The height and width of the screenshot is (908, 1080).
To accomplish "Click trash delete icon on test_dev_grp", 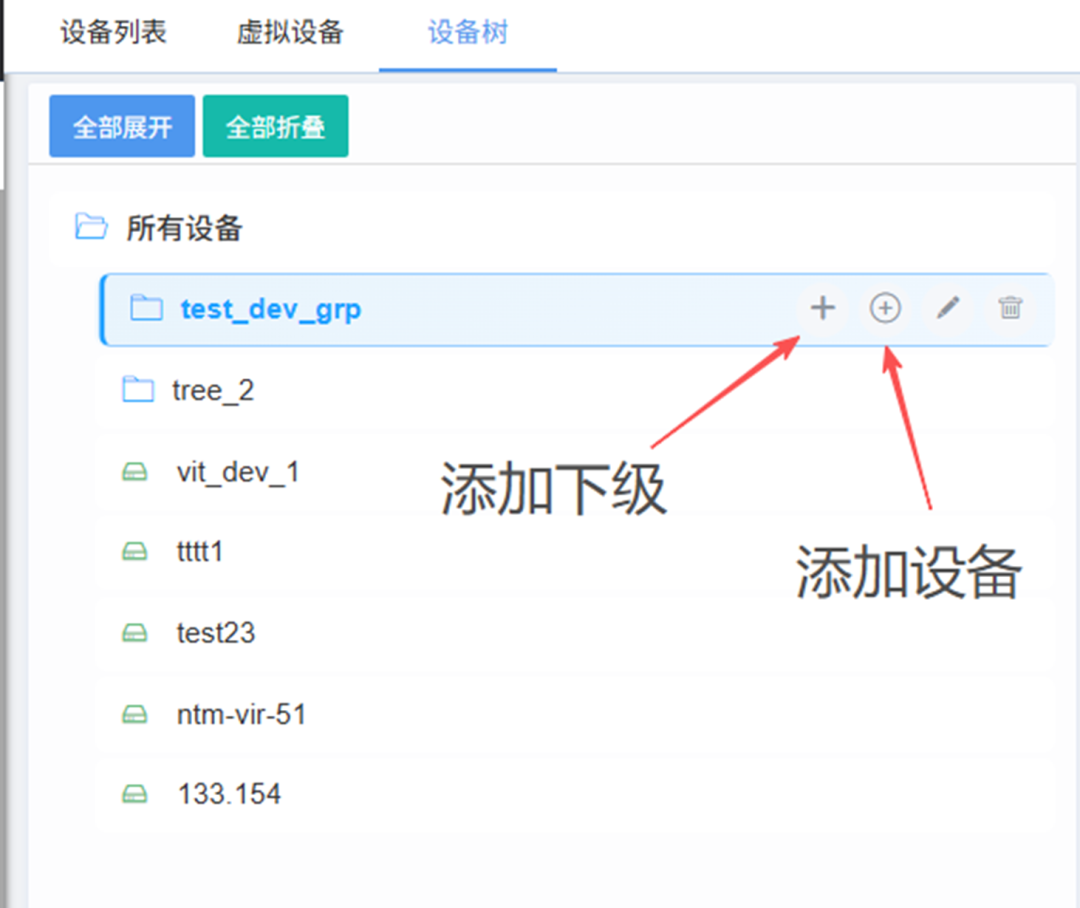I will pyautogui.click(x=1010, y=308).
